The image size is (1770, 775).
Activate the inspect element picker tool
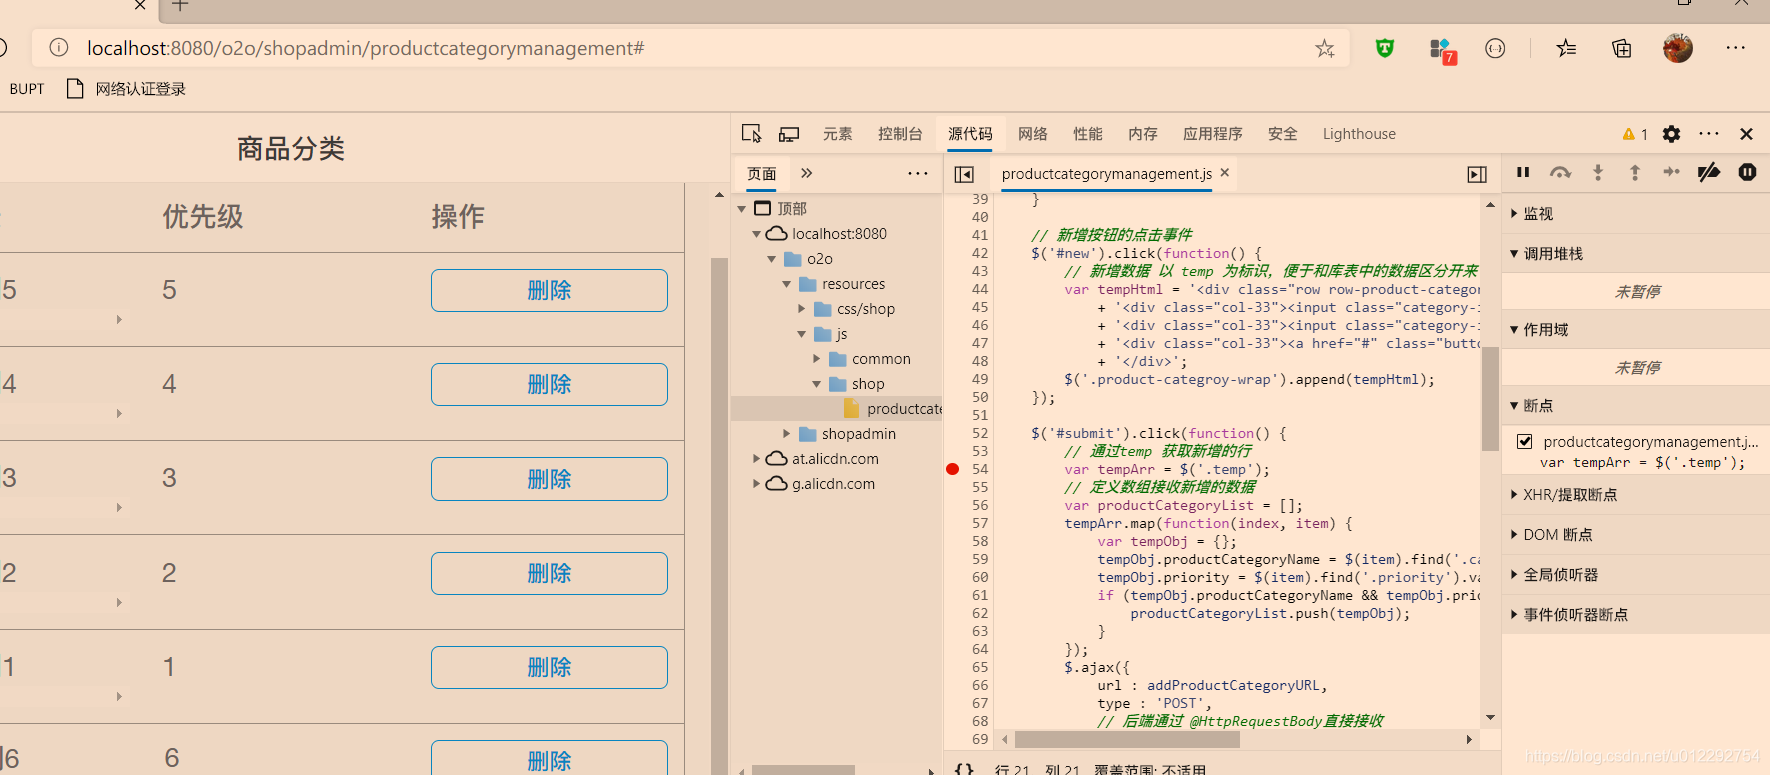[x=752, y=134]
